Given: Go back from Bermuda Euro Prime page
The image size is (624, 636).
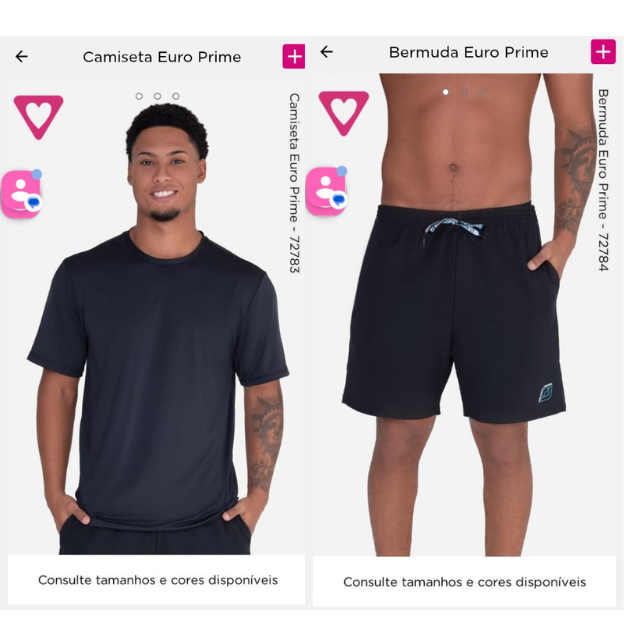Looking at the screenshot, I should 327,52.
